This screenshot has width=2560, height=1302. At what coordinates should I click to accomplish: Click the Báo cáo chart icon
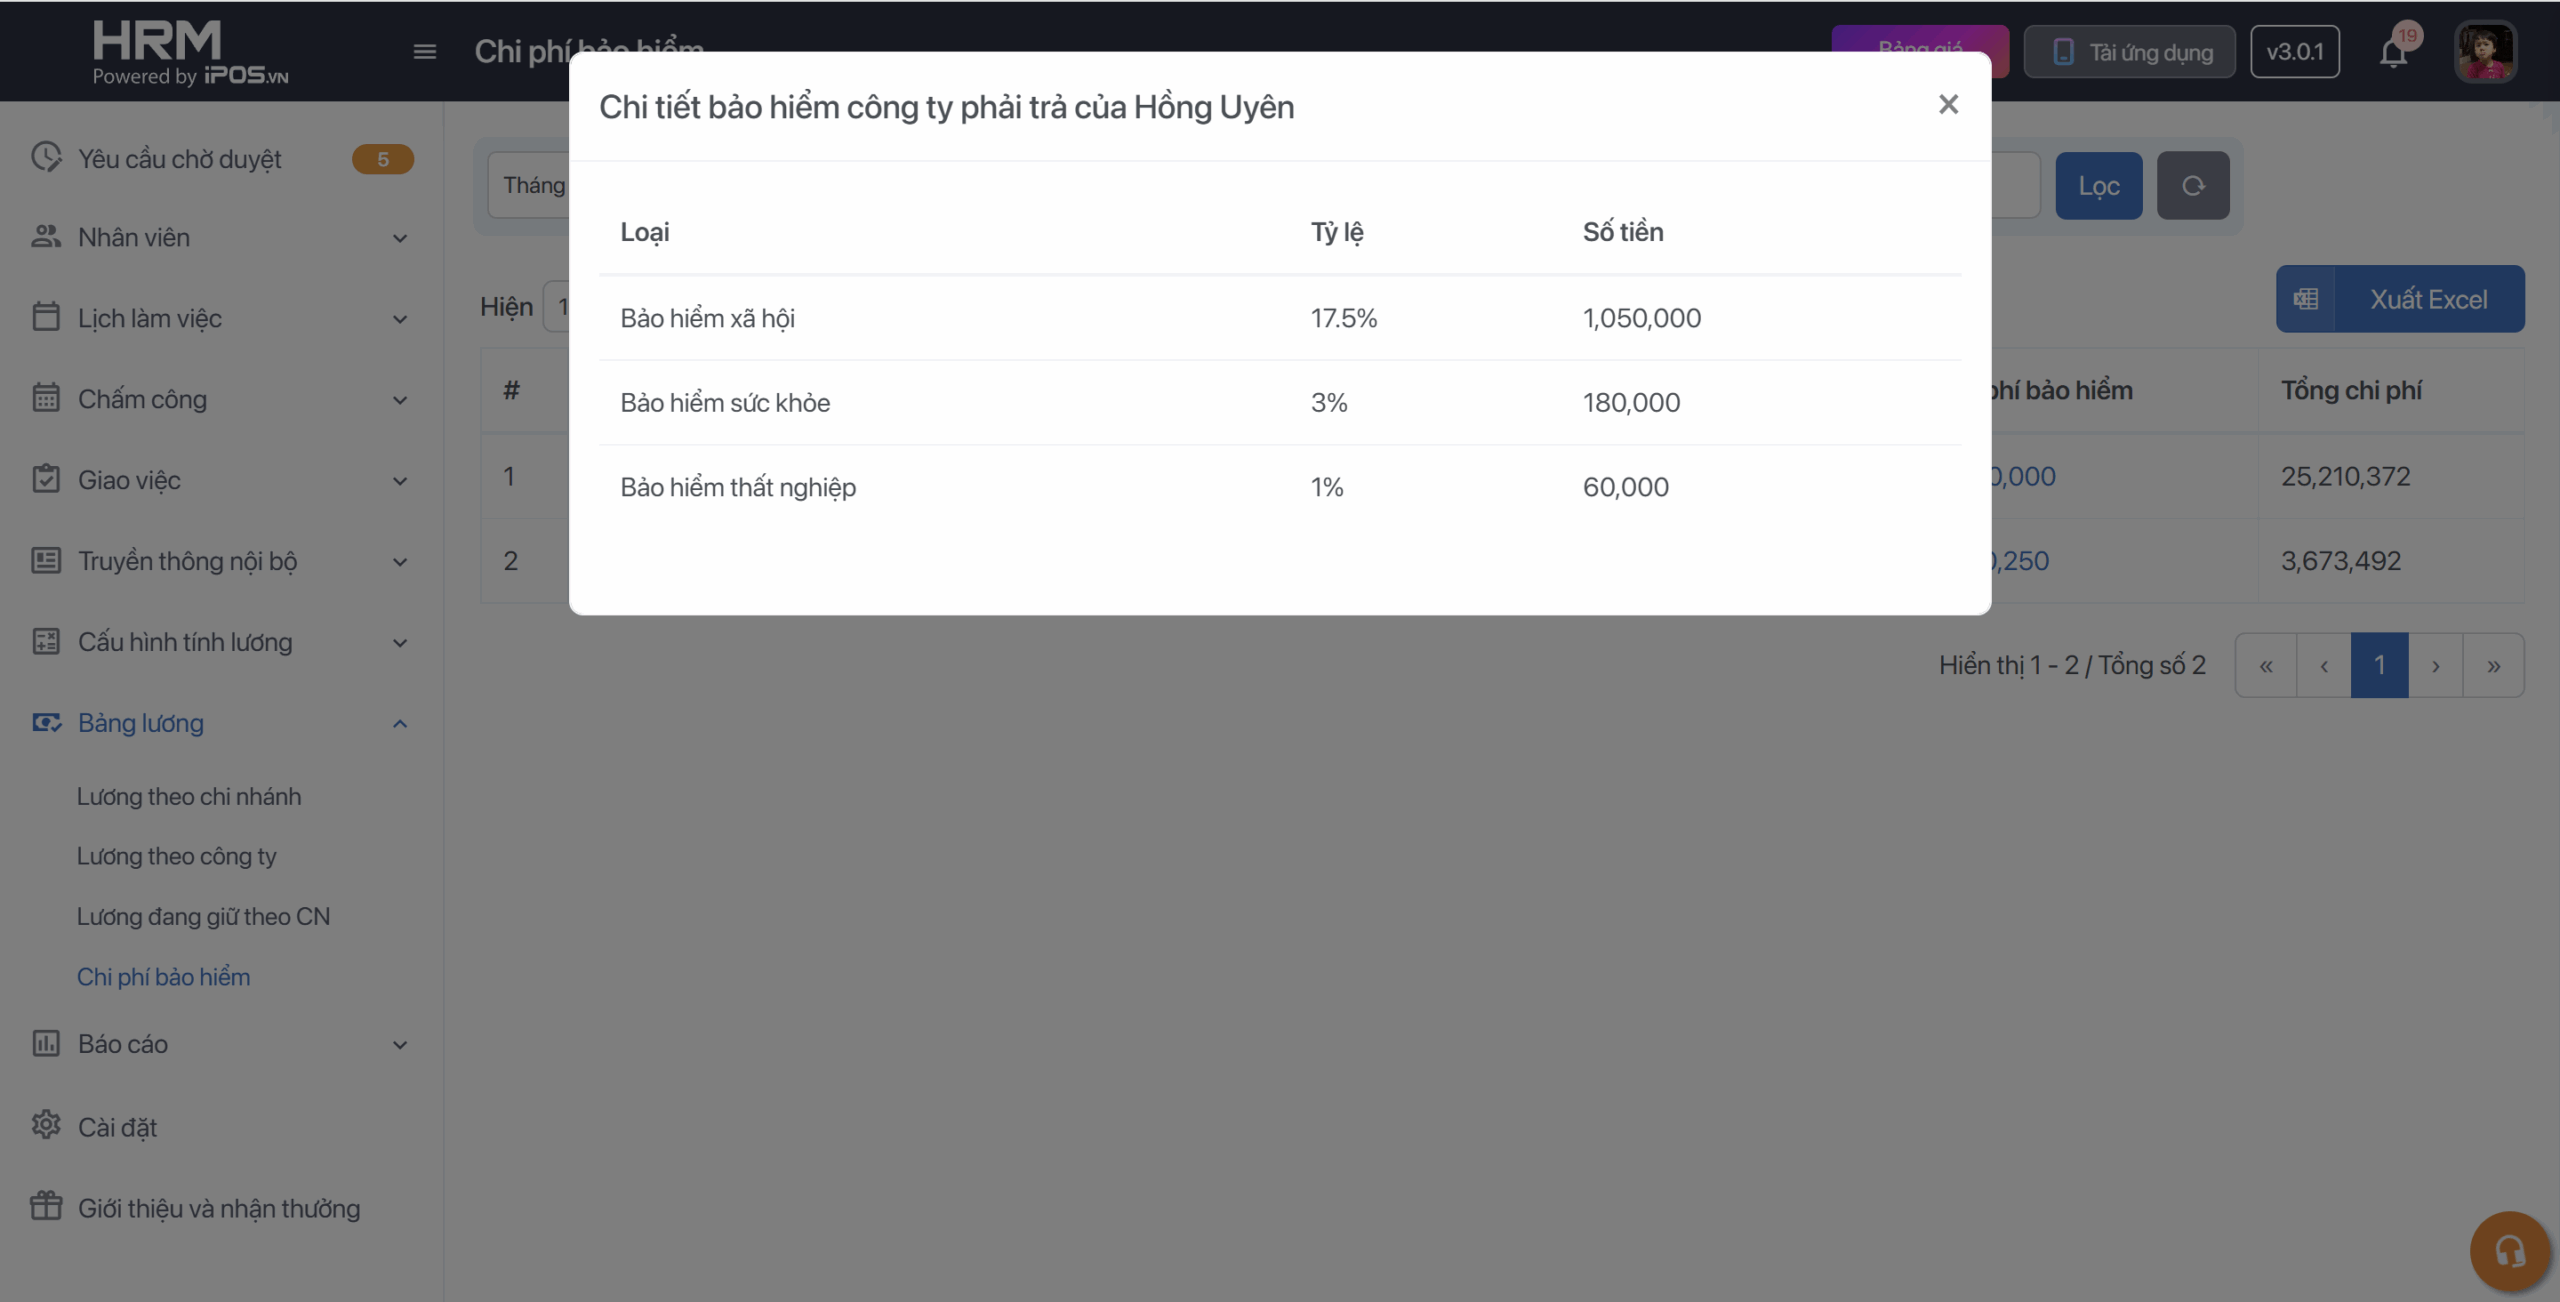tap(46, 1044)
